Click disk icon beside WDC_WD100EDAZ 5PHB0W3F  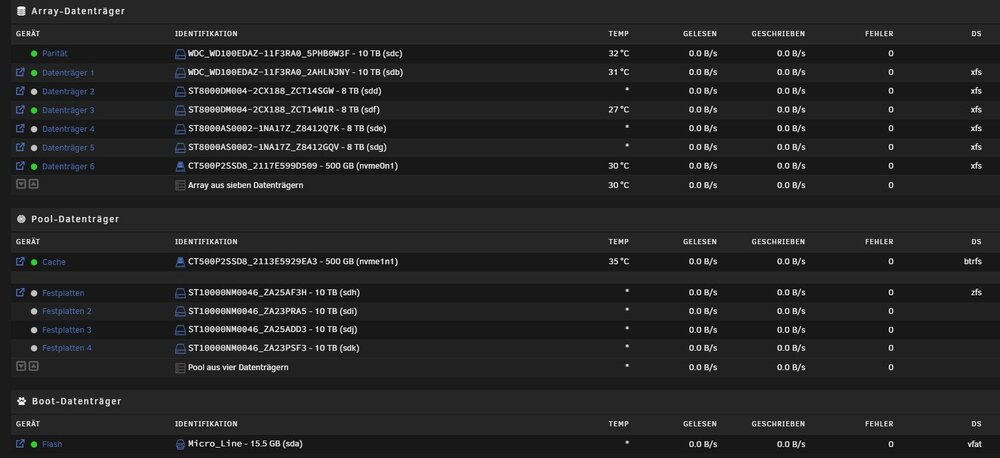coord(180,54)
